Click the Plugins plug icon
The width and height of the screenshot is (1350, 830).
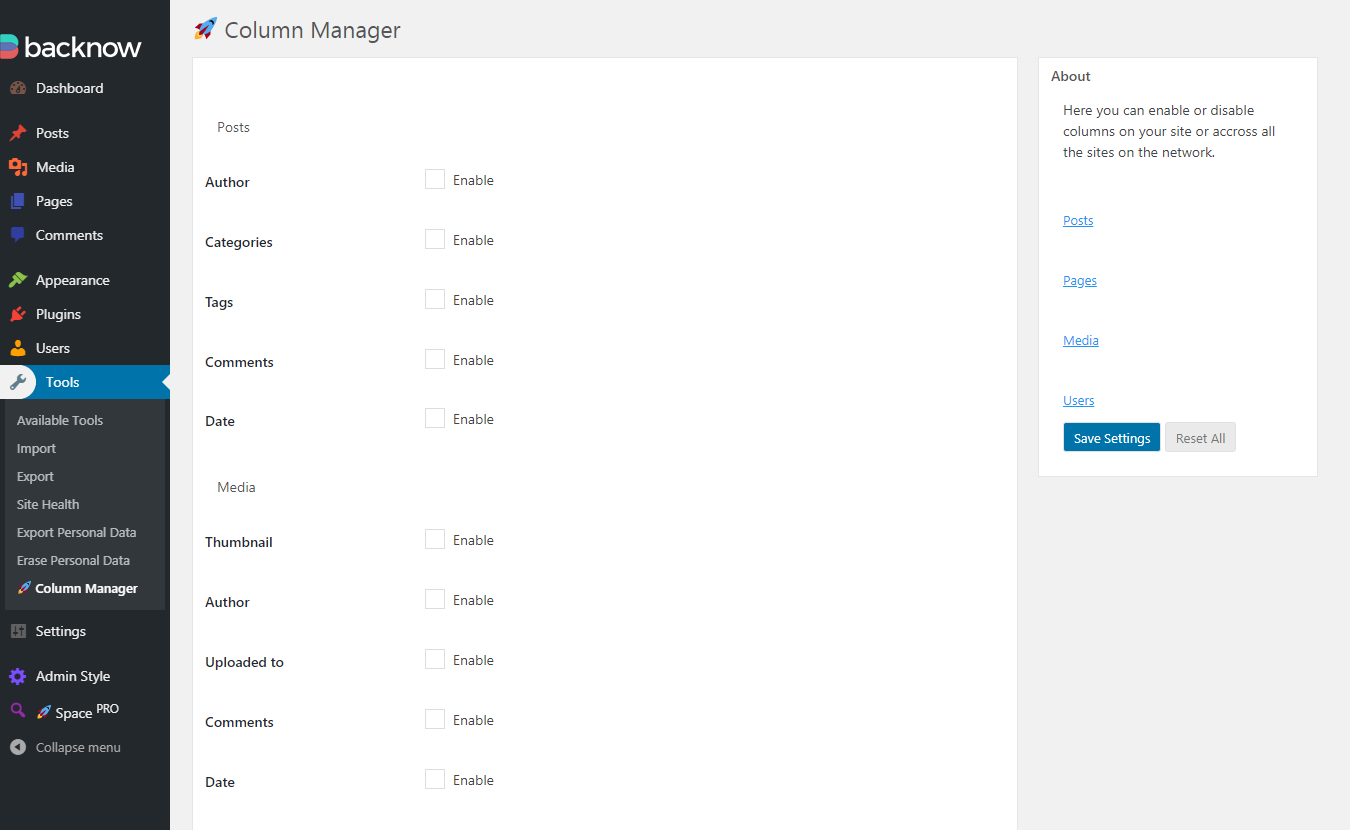(17, 314)
